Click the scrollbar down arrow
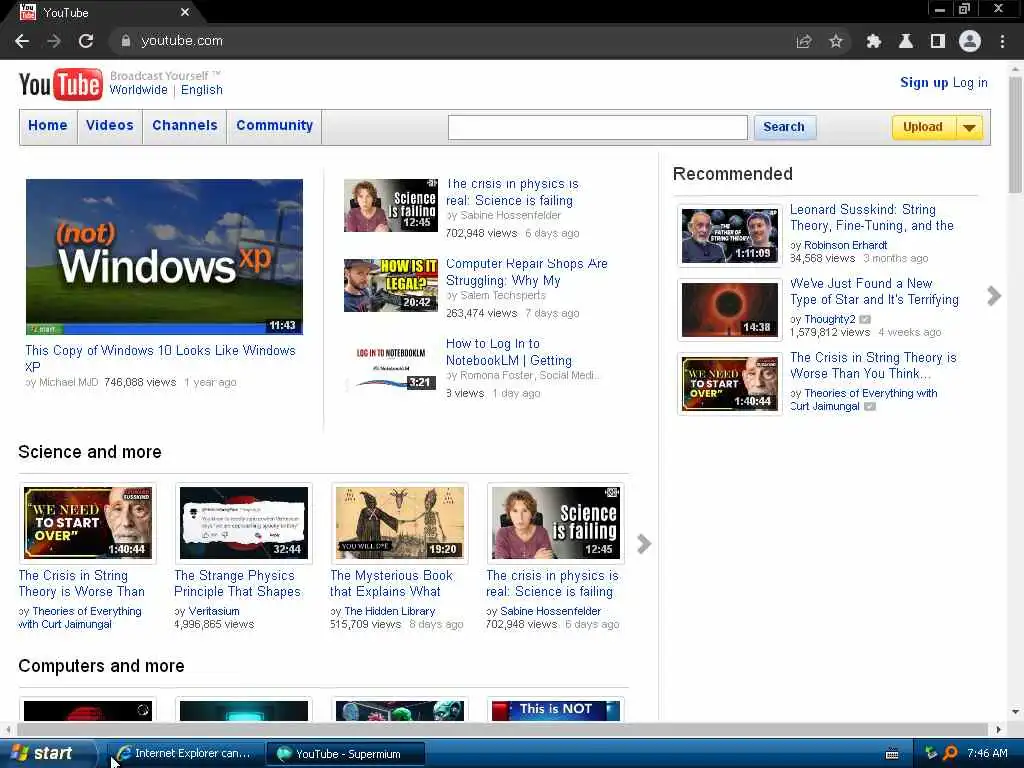 (x=1016, y=712)
